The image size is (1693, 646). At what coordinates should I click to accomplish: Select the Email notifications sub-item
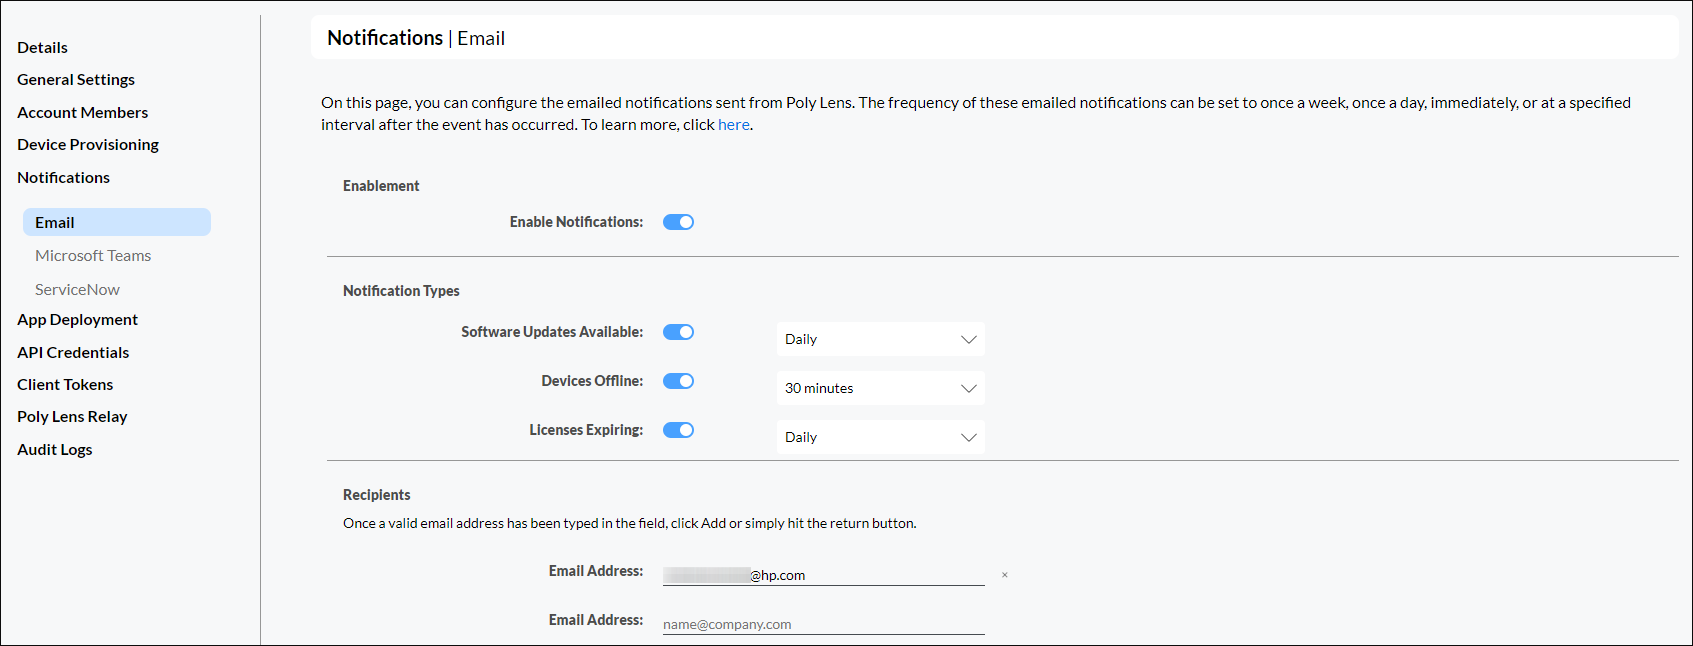click(117, 222)
